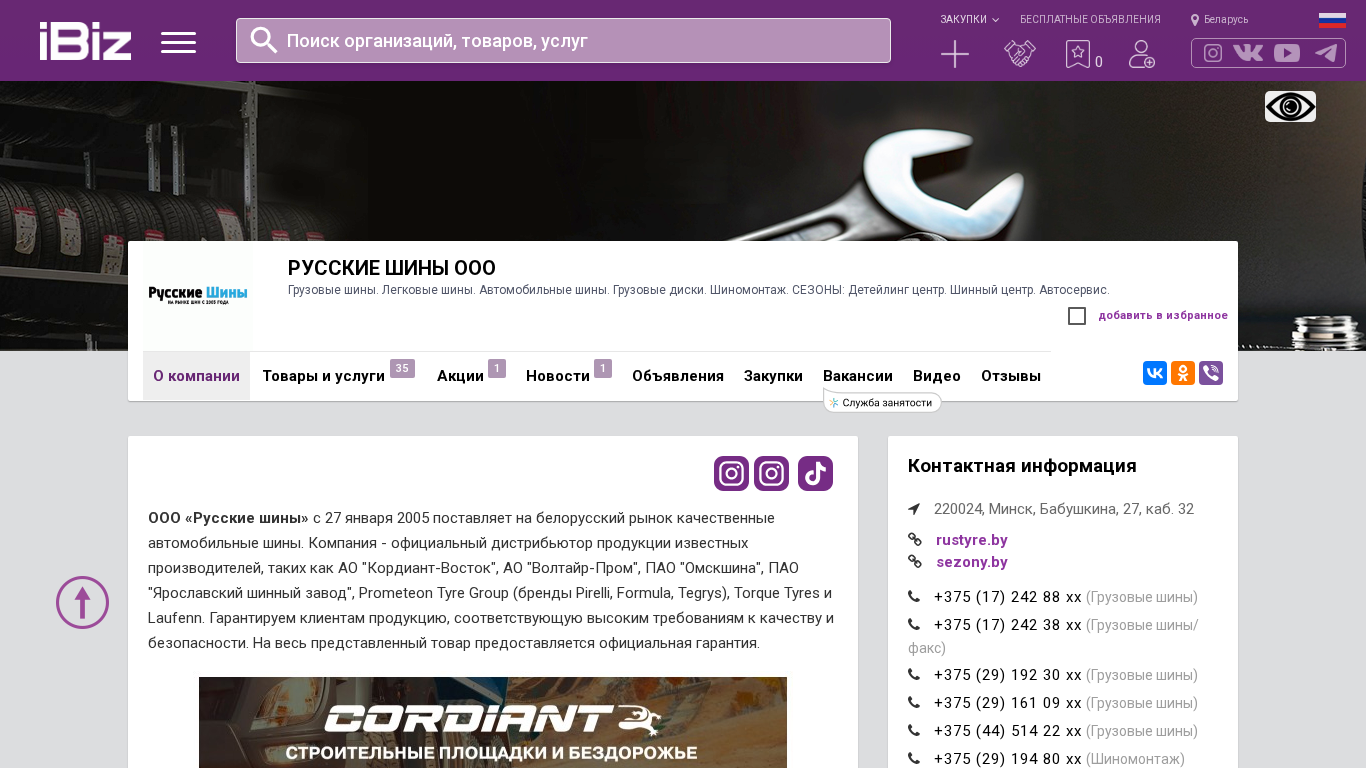Image resolution: width=1366 pixels, height=768 pixels.
Task: Click the location arrow icon beside the address
Action: point(914,510)
